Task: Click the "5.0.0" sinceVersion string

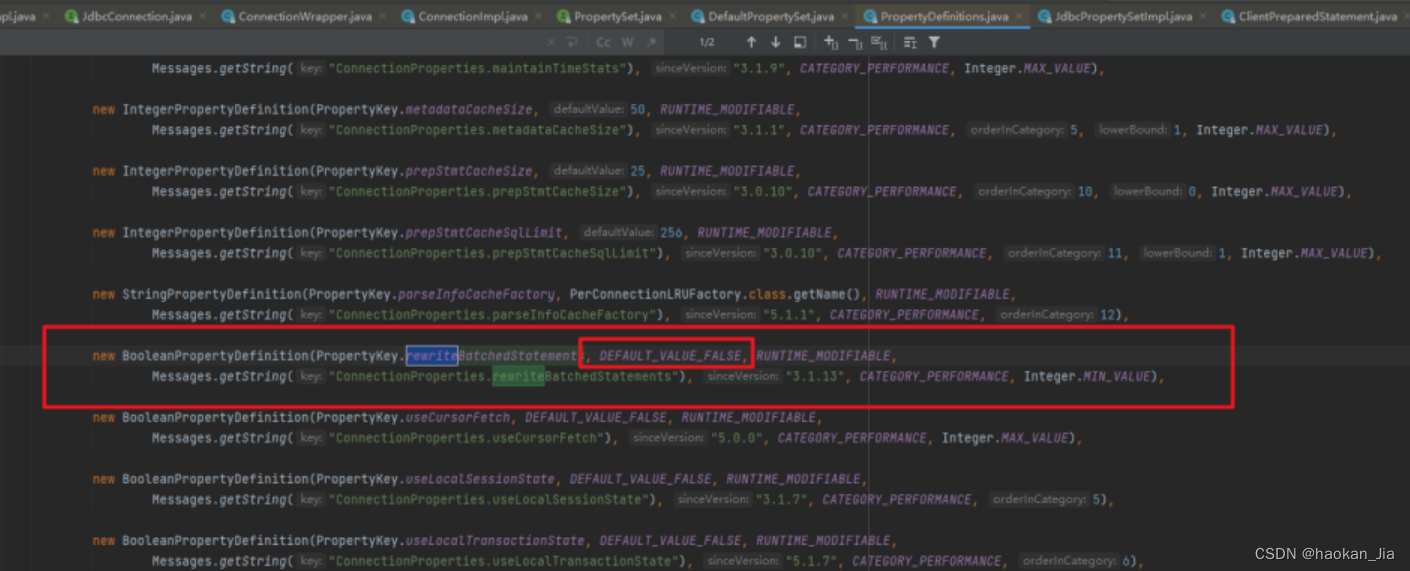Action: (x=736, y=439)
